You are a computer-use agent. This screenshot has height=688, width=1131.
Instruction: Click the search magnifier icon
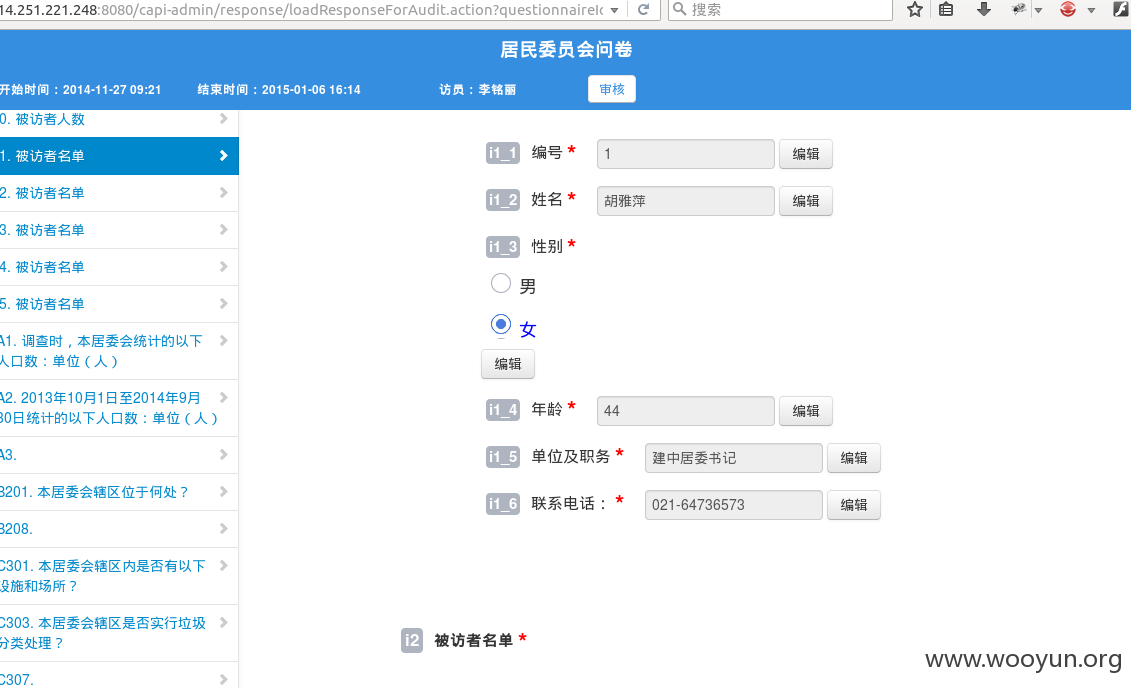679,9
